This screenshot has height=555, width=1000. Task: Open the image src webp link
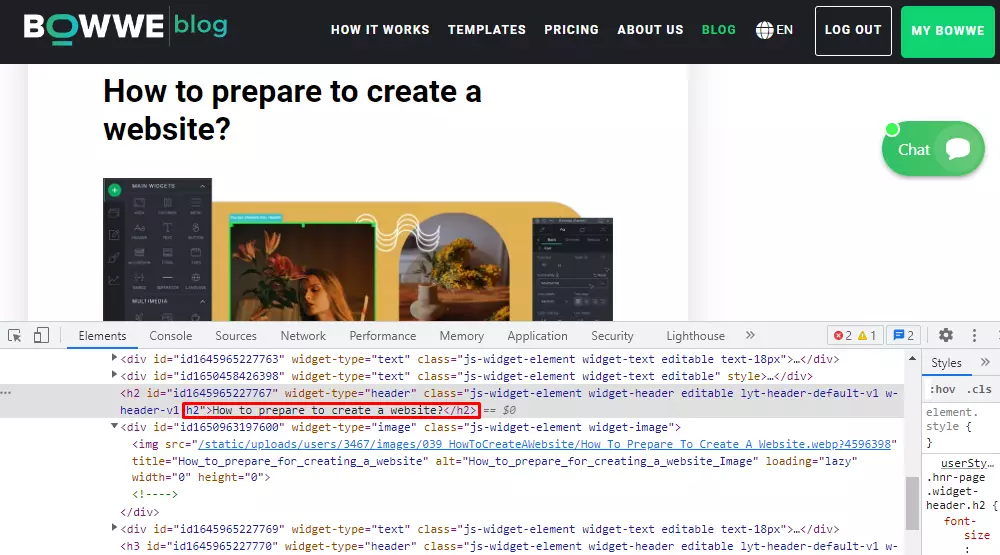point(547,444)
